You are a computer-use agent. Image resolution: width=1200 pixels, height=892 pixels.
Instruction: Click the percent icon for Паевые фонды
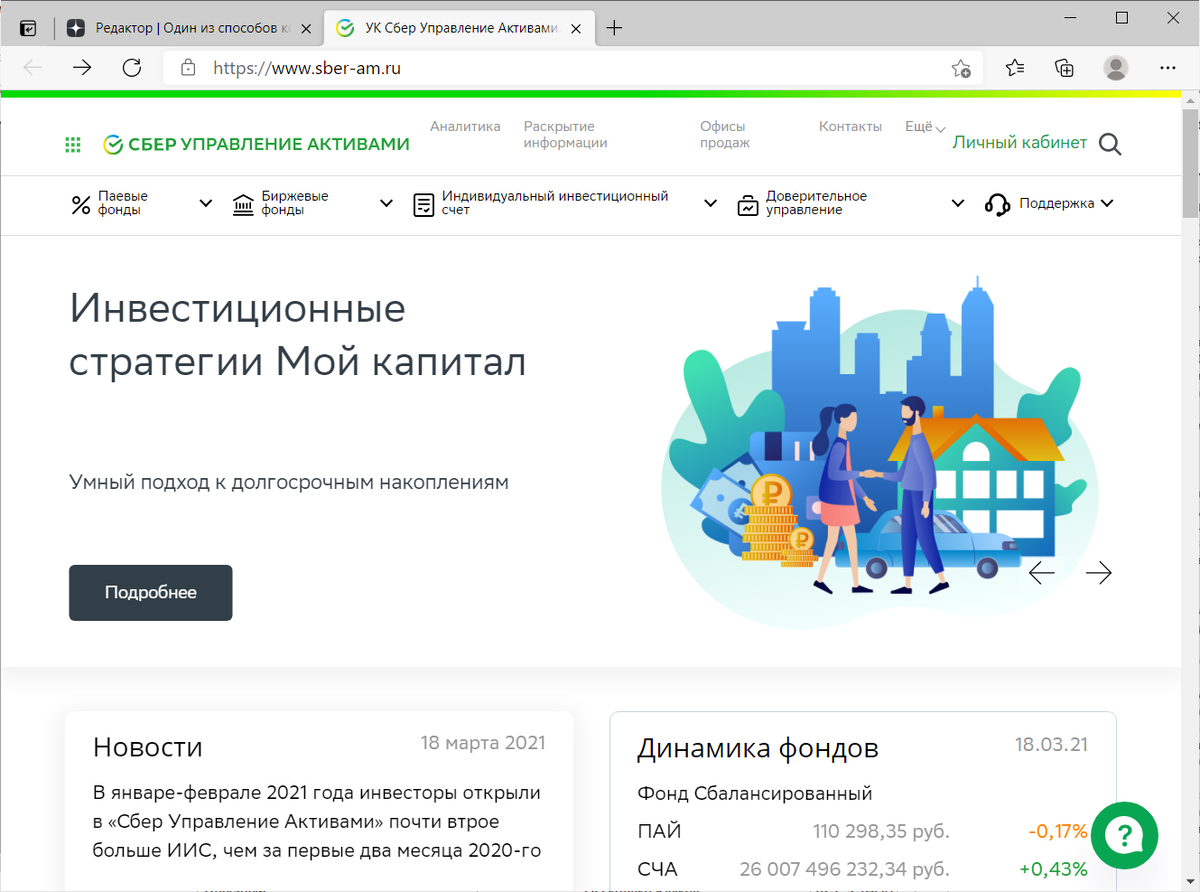point(81,205)
